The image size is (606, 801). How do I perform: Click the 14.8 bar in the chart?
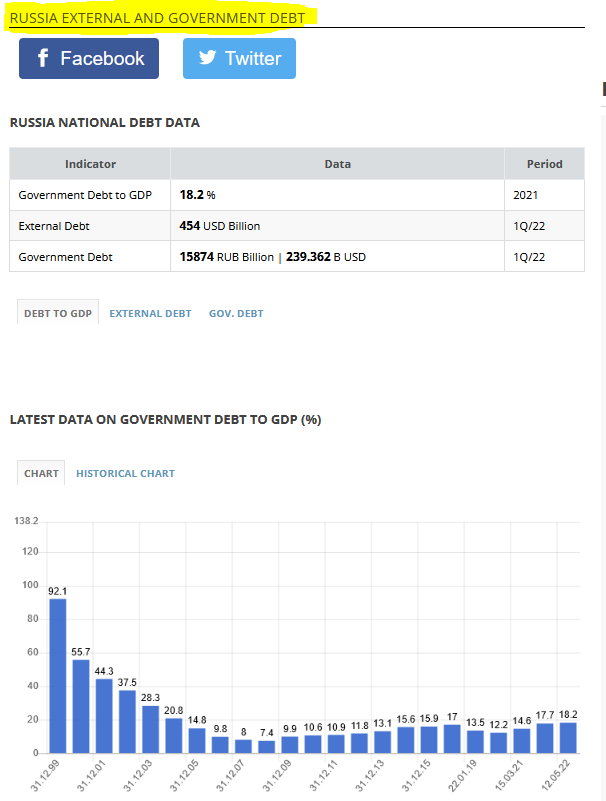(197, 740)
